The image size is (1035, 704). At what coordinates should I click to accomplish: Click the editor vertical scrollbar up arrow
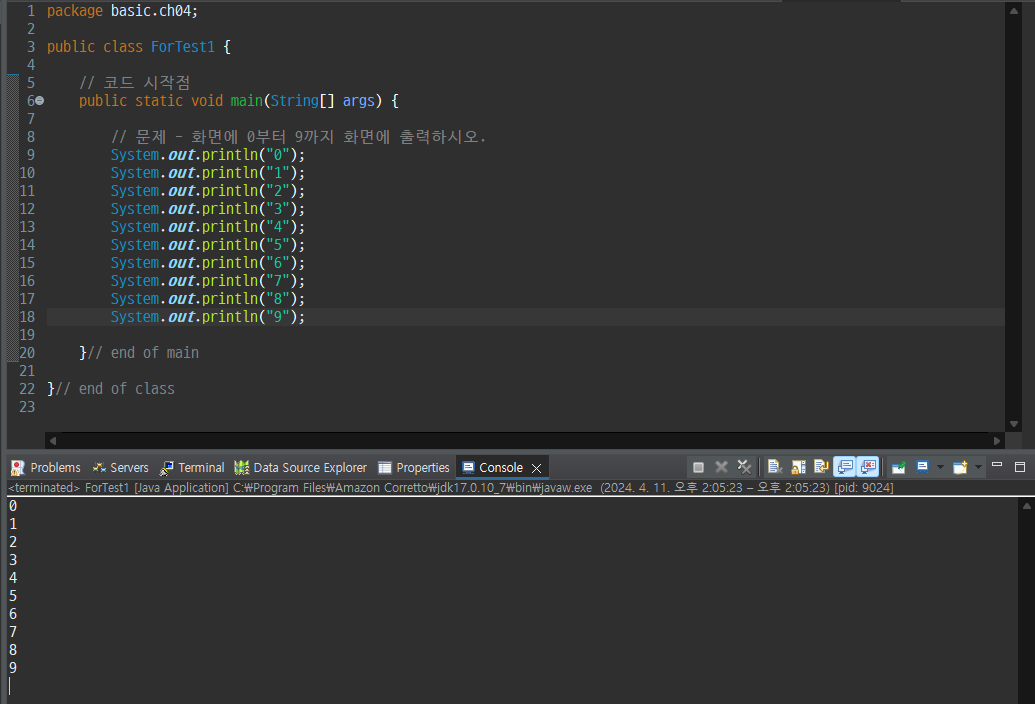tap(1013, 11)
